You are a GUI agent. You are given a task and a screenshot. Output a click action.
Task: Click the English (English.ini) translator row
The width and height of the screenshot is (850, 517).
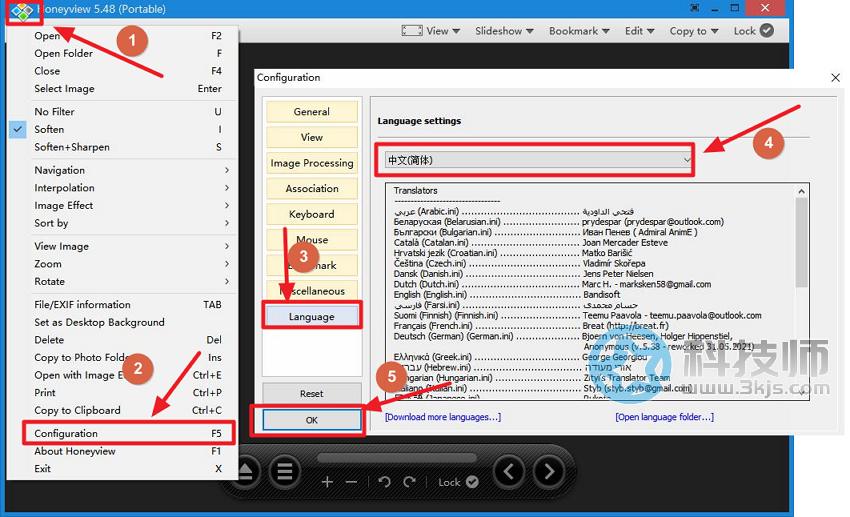pyautogui.click(x=507, y=294)
